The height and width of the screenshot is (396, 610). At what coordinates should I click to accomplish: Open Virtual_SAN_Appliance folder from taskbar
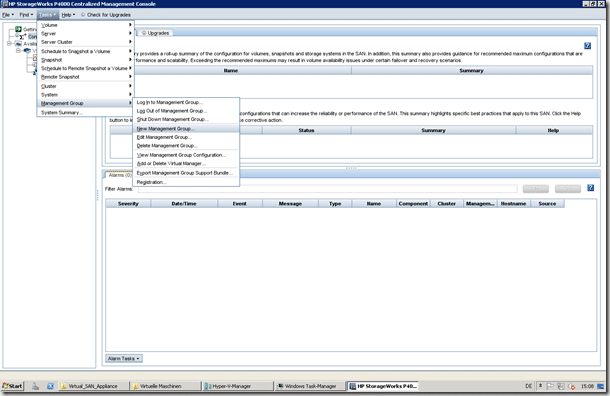click(93, 386)
